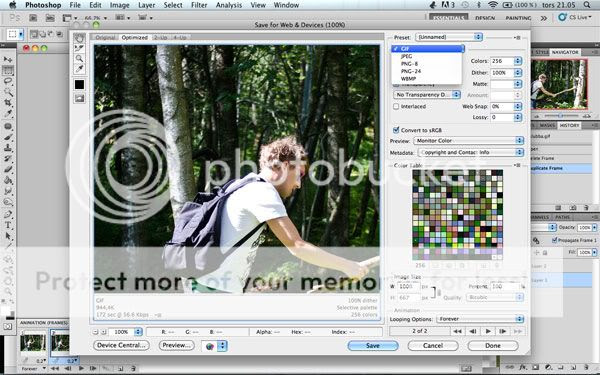Toggle the Interlaced checkbox
This screenshot has width=600, height=375.
coord(396,106)
